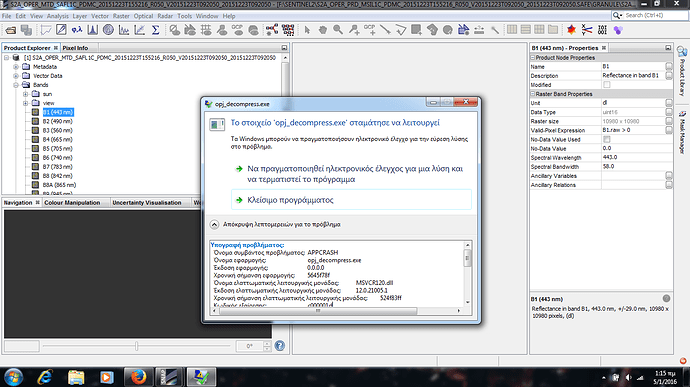Toggle the No-Data Value Used checkbox

pyautogui.click(x=607, y=140)
